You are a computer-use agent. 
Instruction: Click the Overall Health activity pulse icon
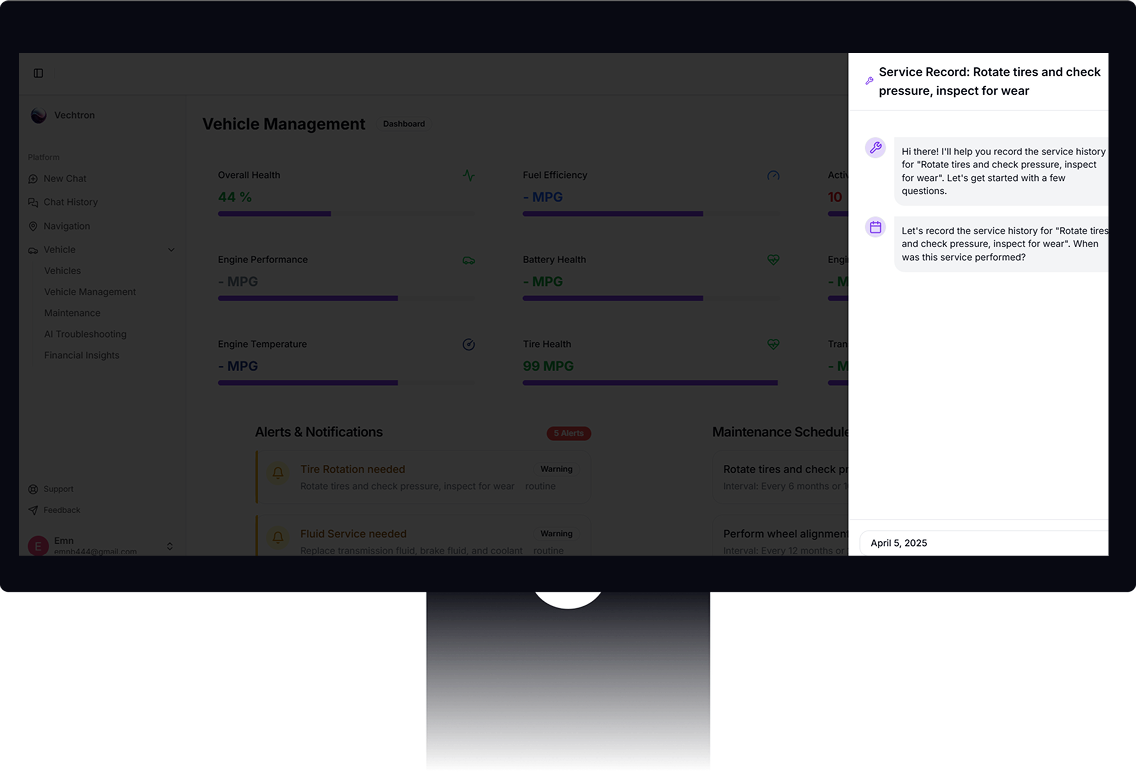tap(468, 175)
